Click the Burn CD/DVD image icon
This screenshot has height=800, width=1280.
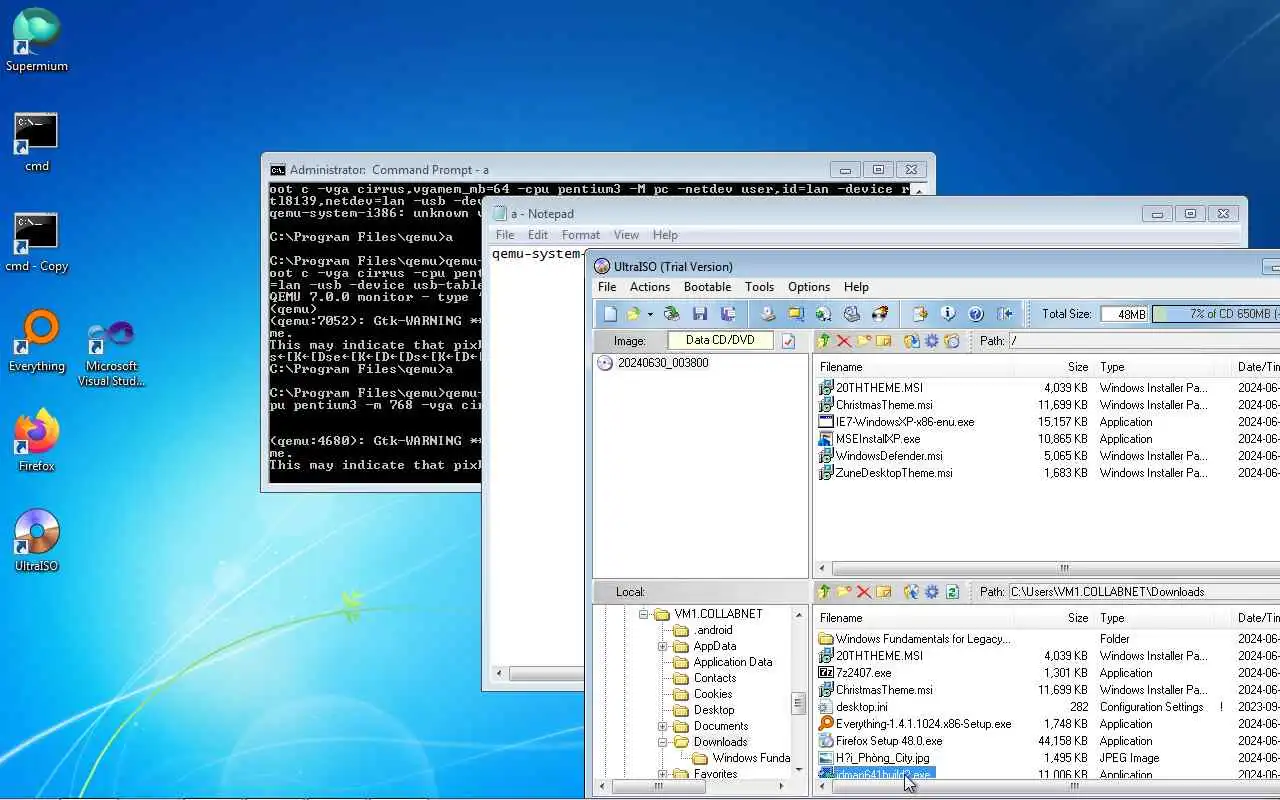[880, 314]
